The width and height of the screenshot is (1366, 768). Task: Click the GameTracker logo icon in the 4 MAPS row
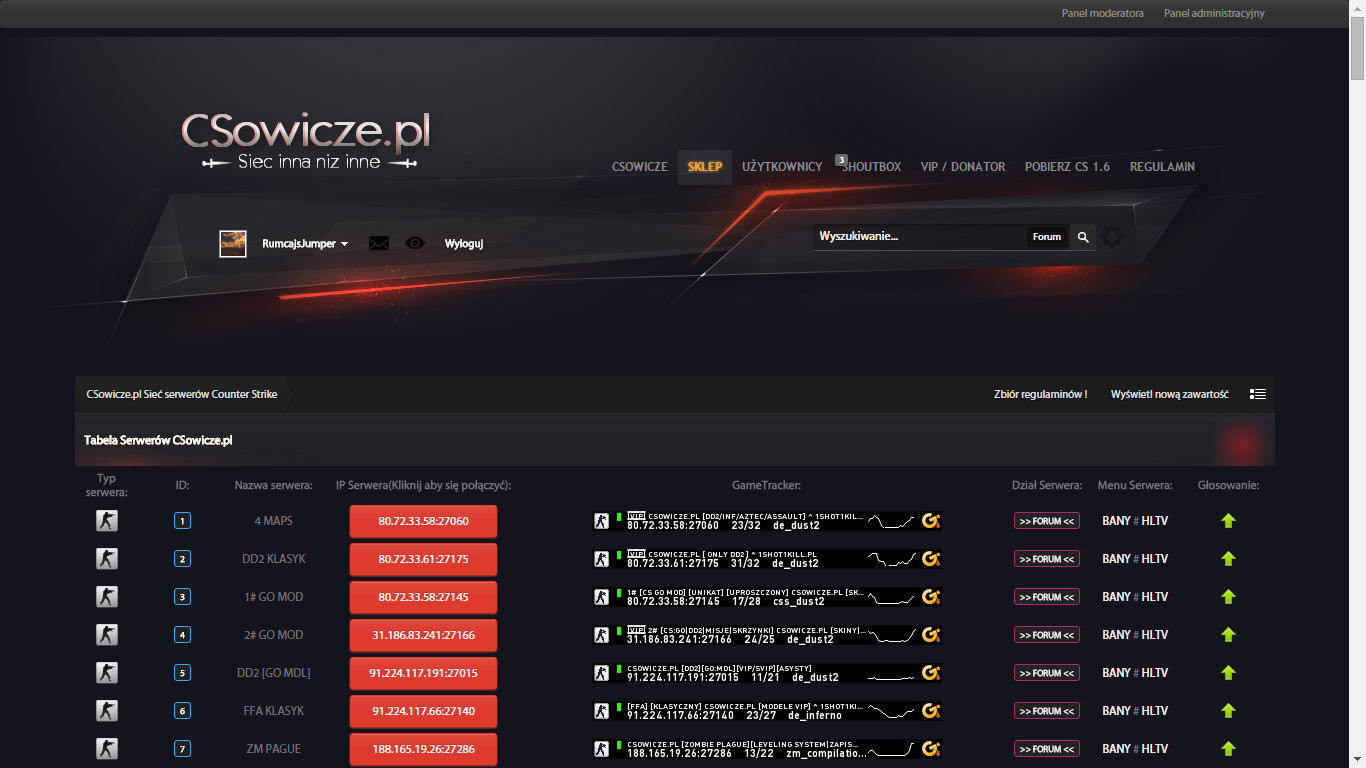pos(931,521)
